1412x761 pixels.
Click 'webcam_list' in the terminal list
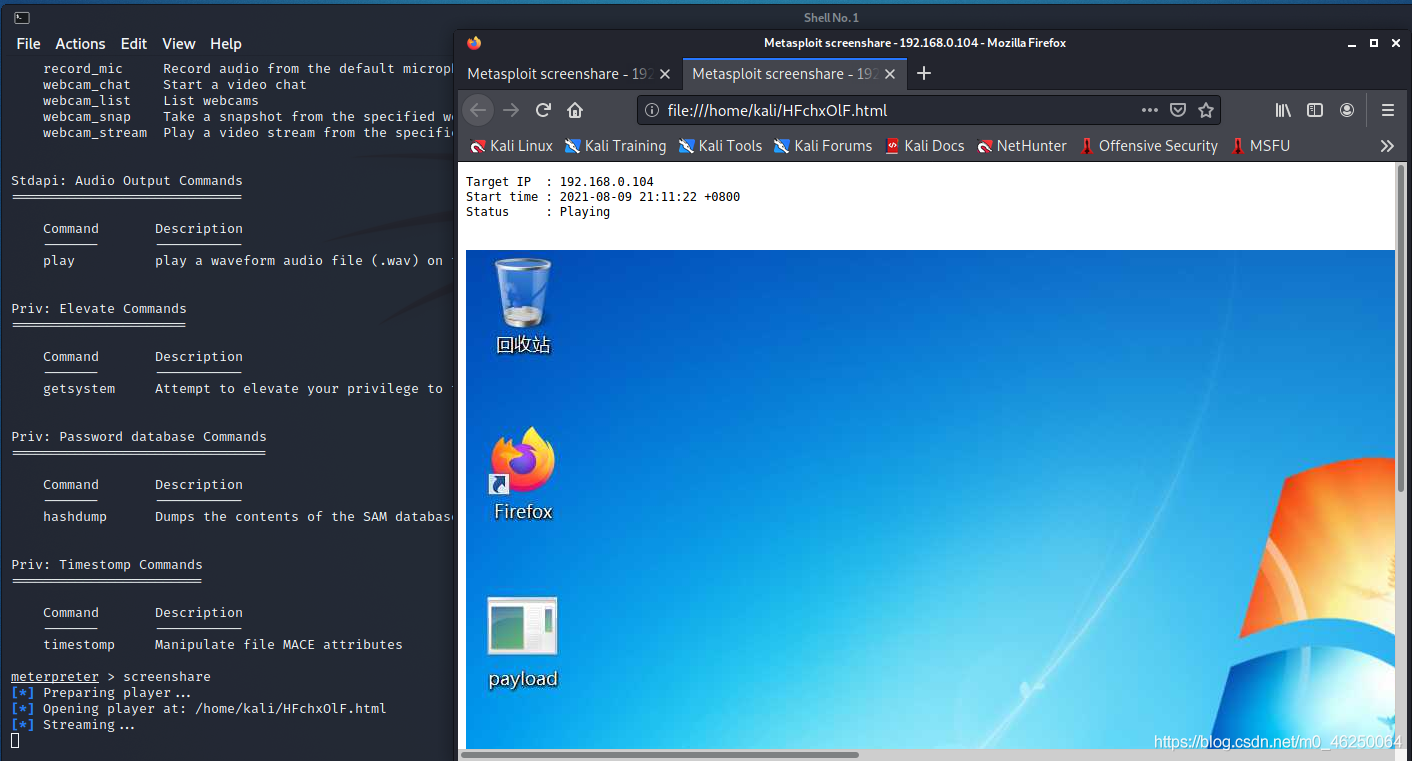pyautogui.click(x=87, y=101)
